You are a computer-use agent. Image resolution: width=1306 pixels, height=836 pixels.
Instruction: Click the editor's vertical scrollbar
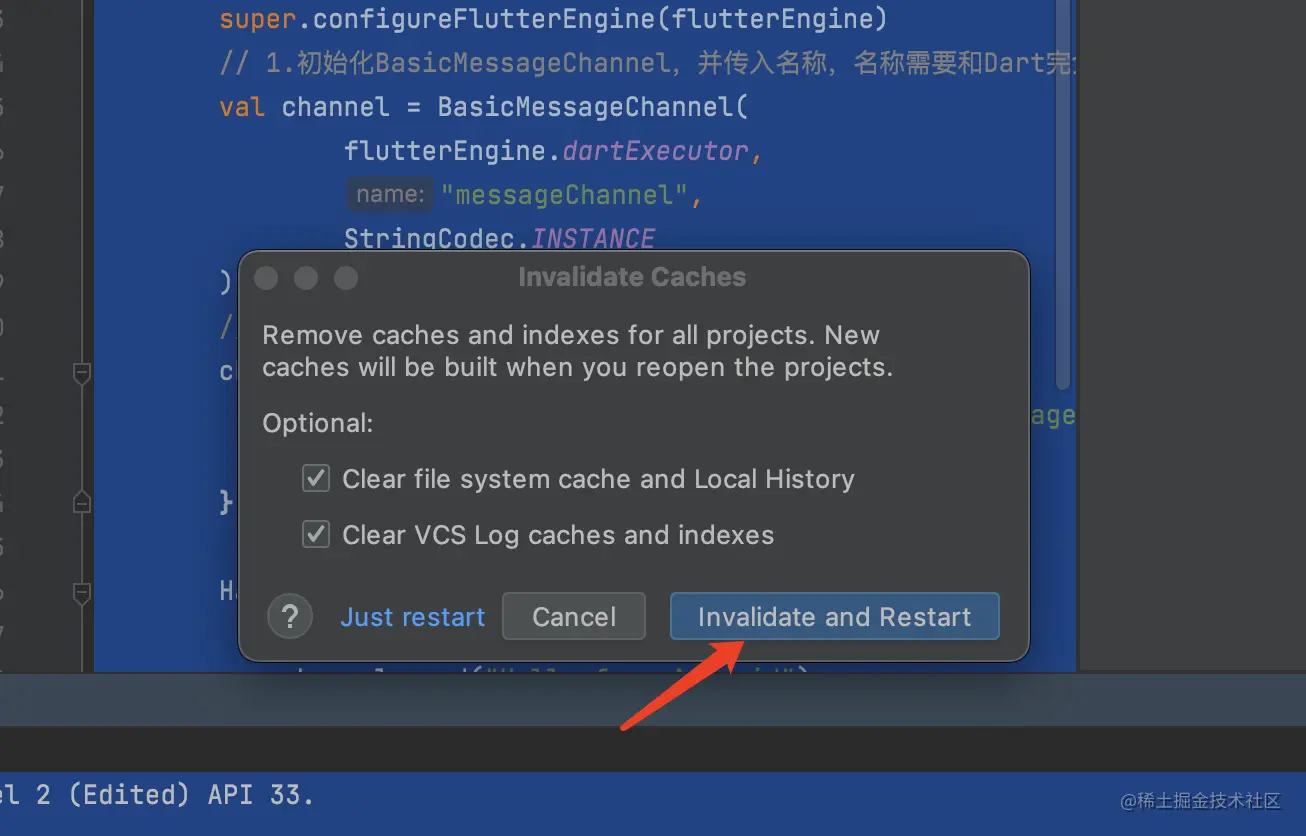click(x=1063, y=200)
